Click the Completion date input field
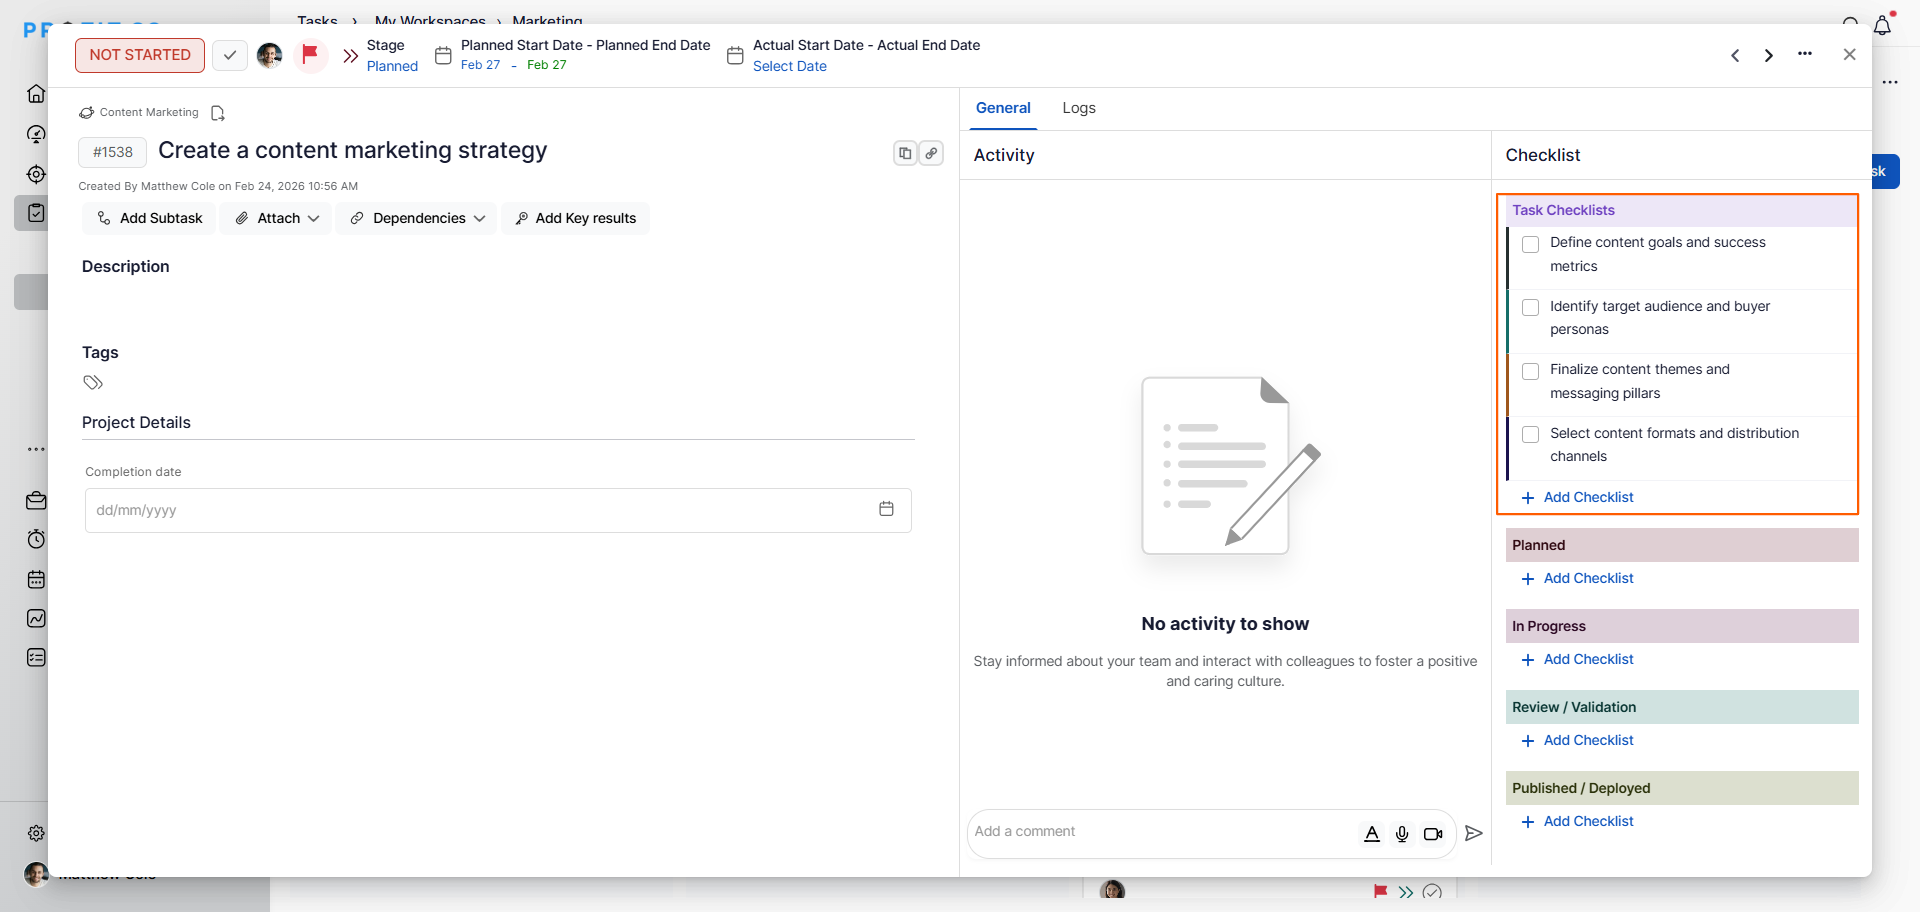The width and height of the screenshot is (1920, 912). [480, 510]
